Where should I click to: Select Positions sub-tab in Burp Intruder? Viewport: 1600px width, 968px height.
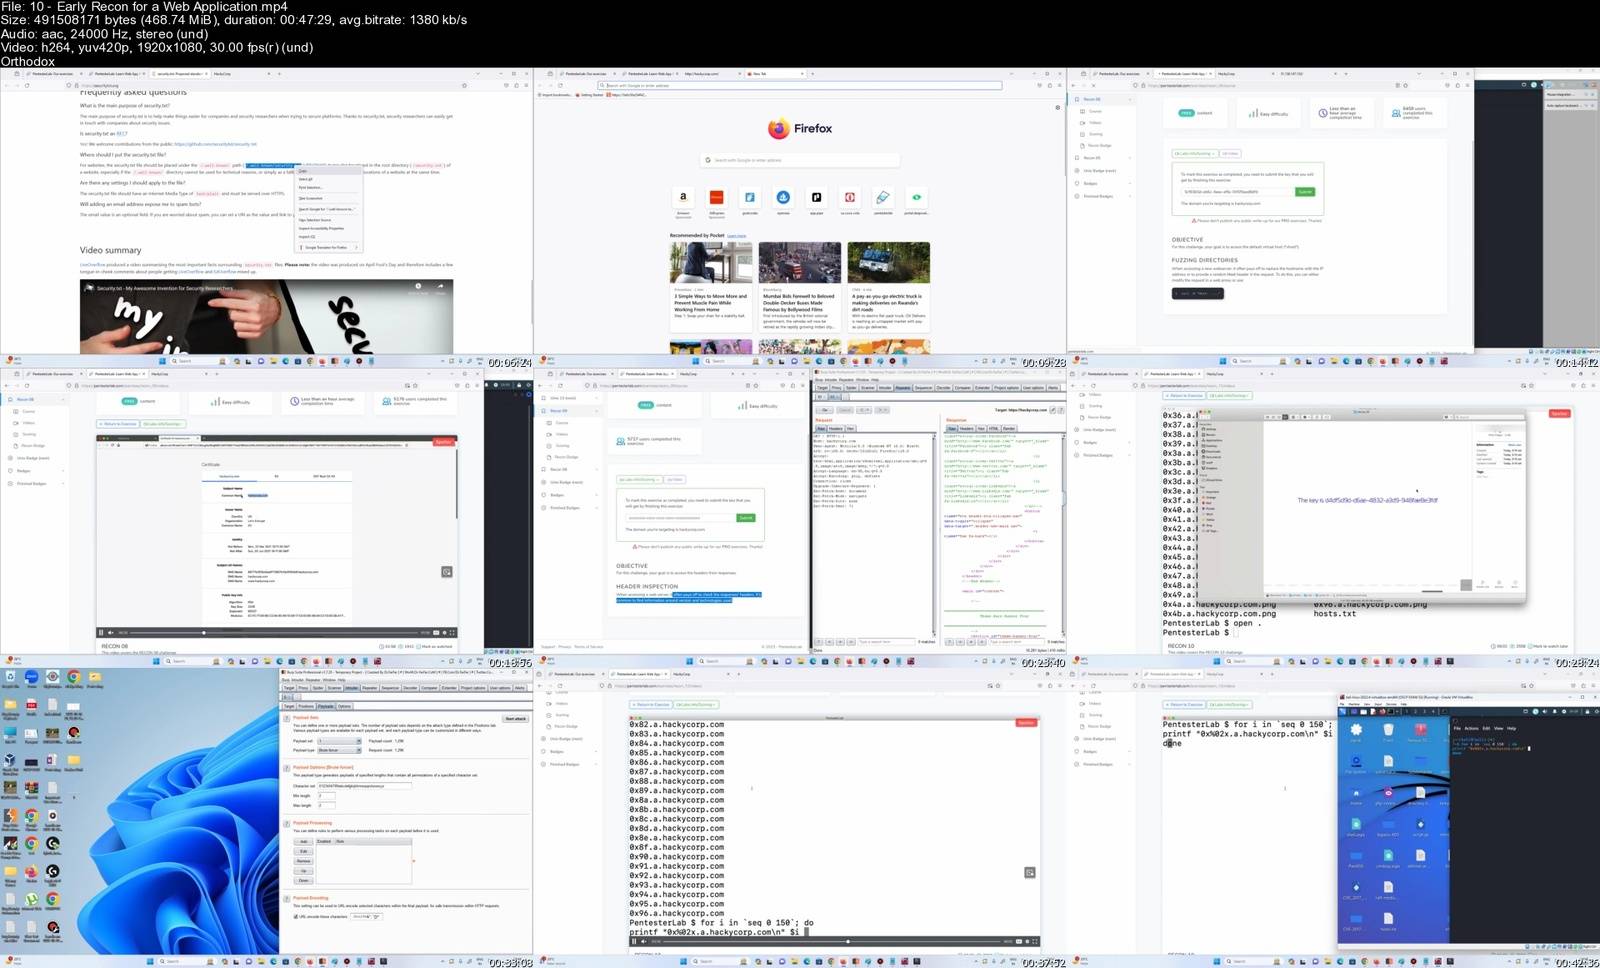[307, 706]
